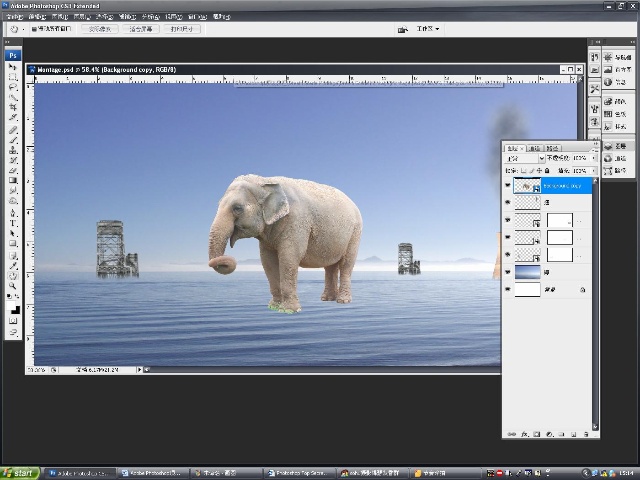Switch to the Channels tab
This screenshot has width=640, height=480.
click(534, 149)
